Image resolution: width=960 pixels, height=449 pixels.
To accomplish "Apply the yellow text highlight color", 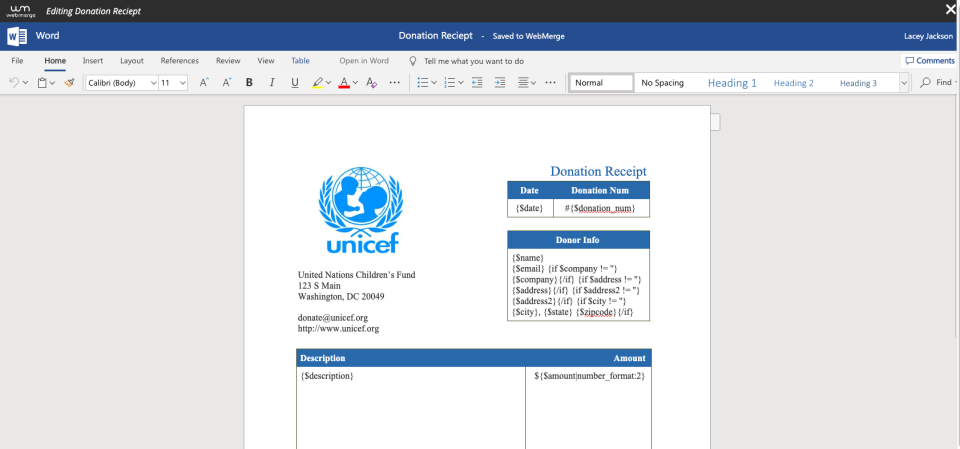I will pos(317,83).
